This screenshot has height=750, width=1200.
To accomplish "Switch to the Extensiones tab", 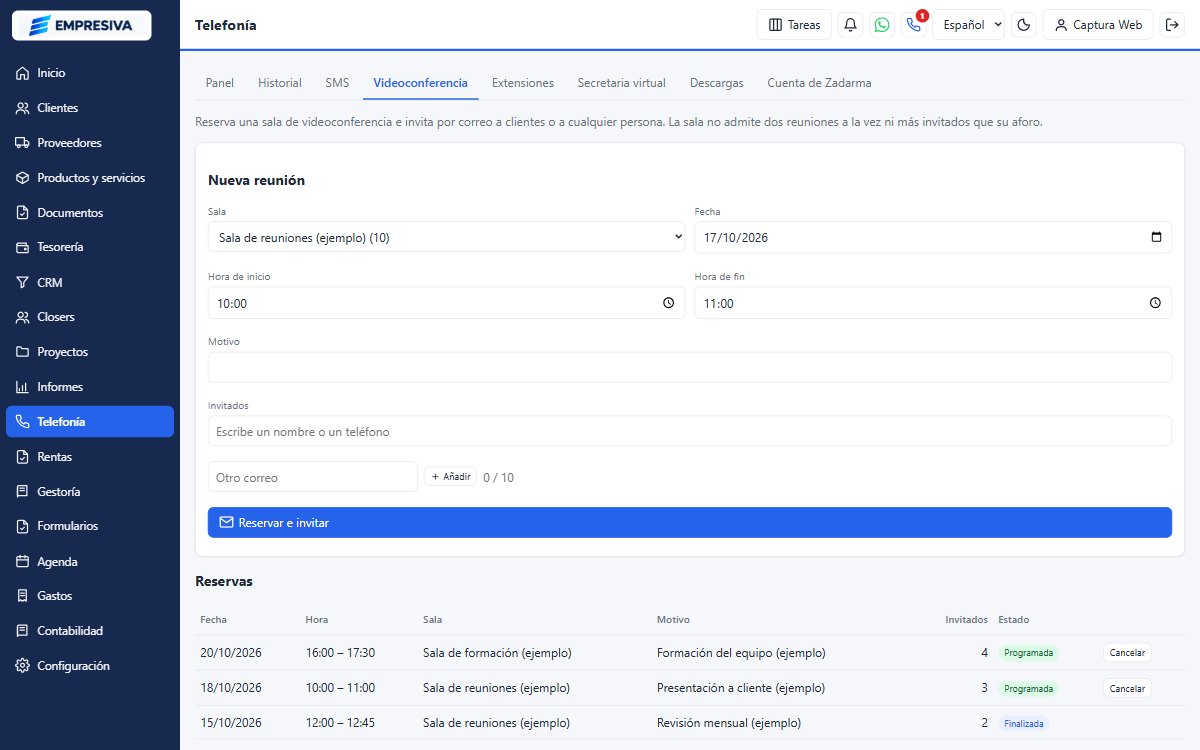I will [x=523, y=83].
